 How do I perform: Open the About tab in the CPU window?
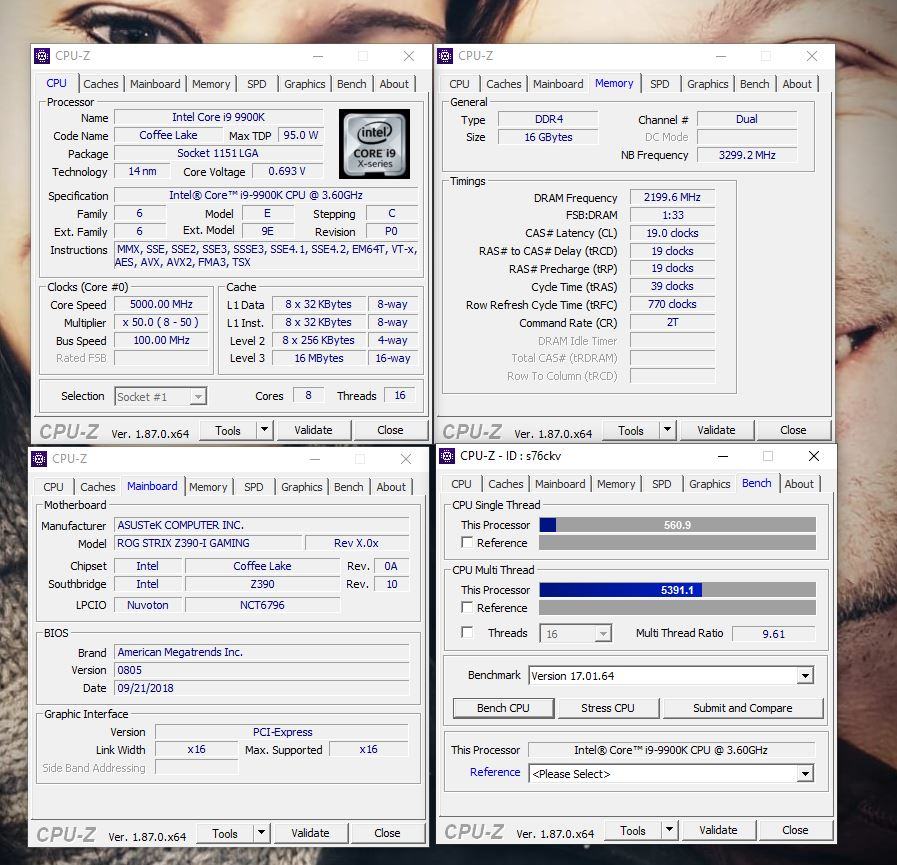pos(394,84)
